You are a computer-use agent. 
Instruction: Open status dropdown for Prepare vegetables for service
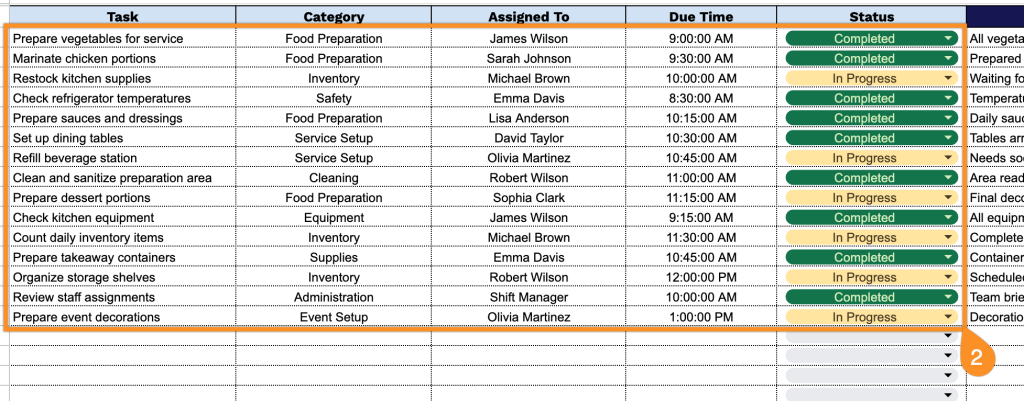871,39
